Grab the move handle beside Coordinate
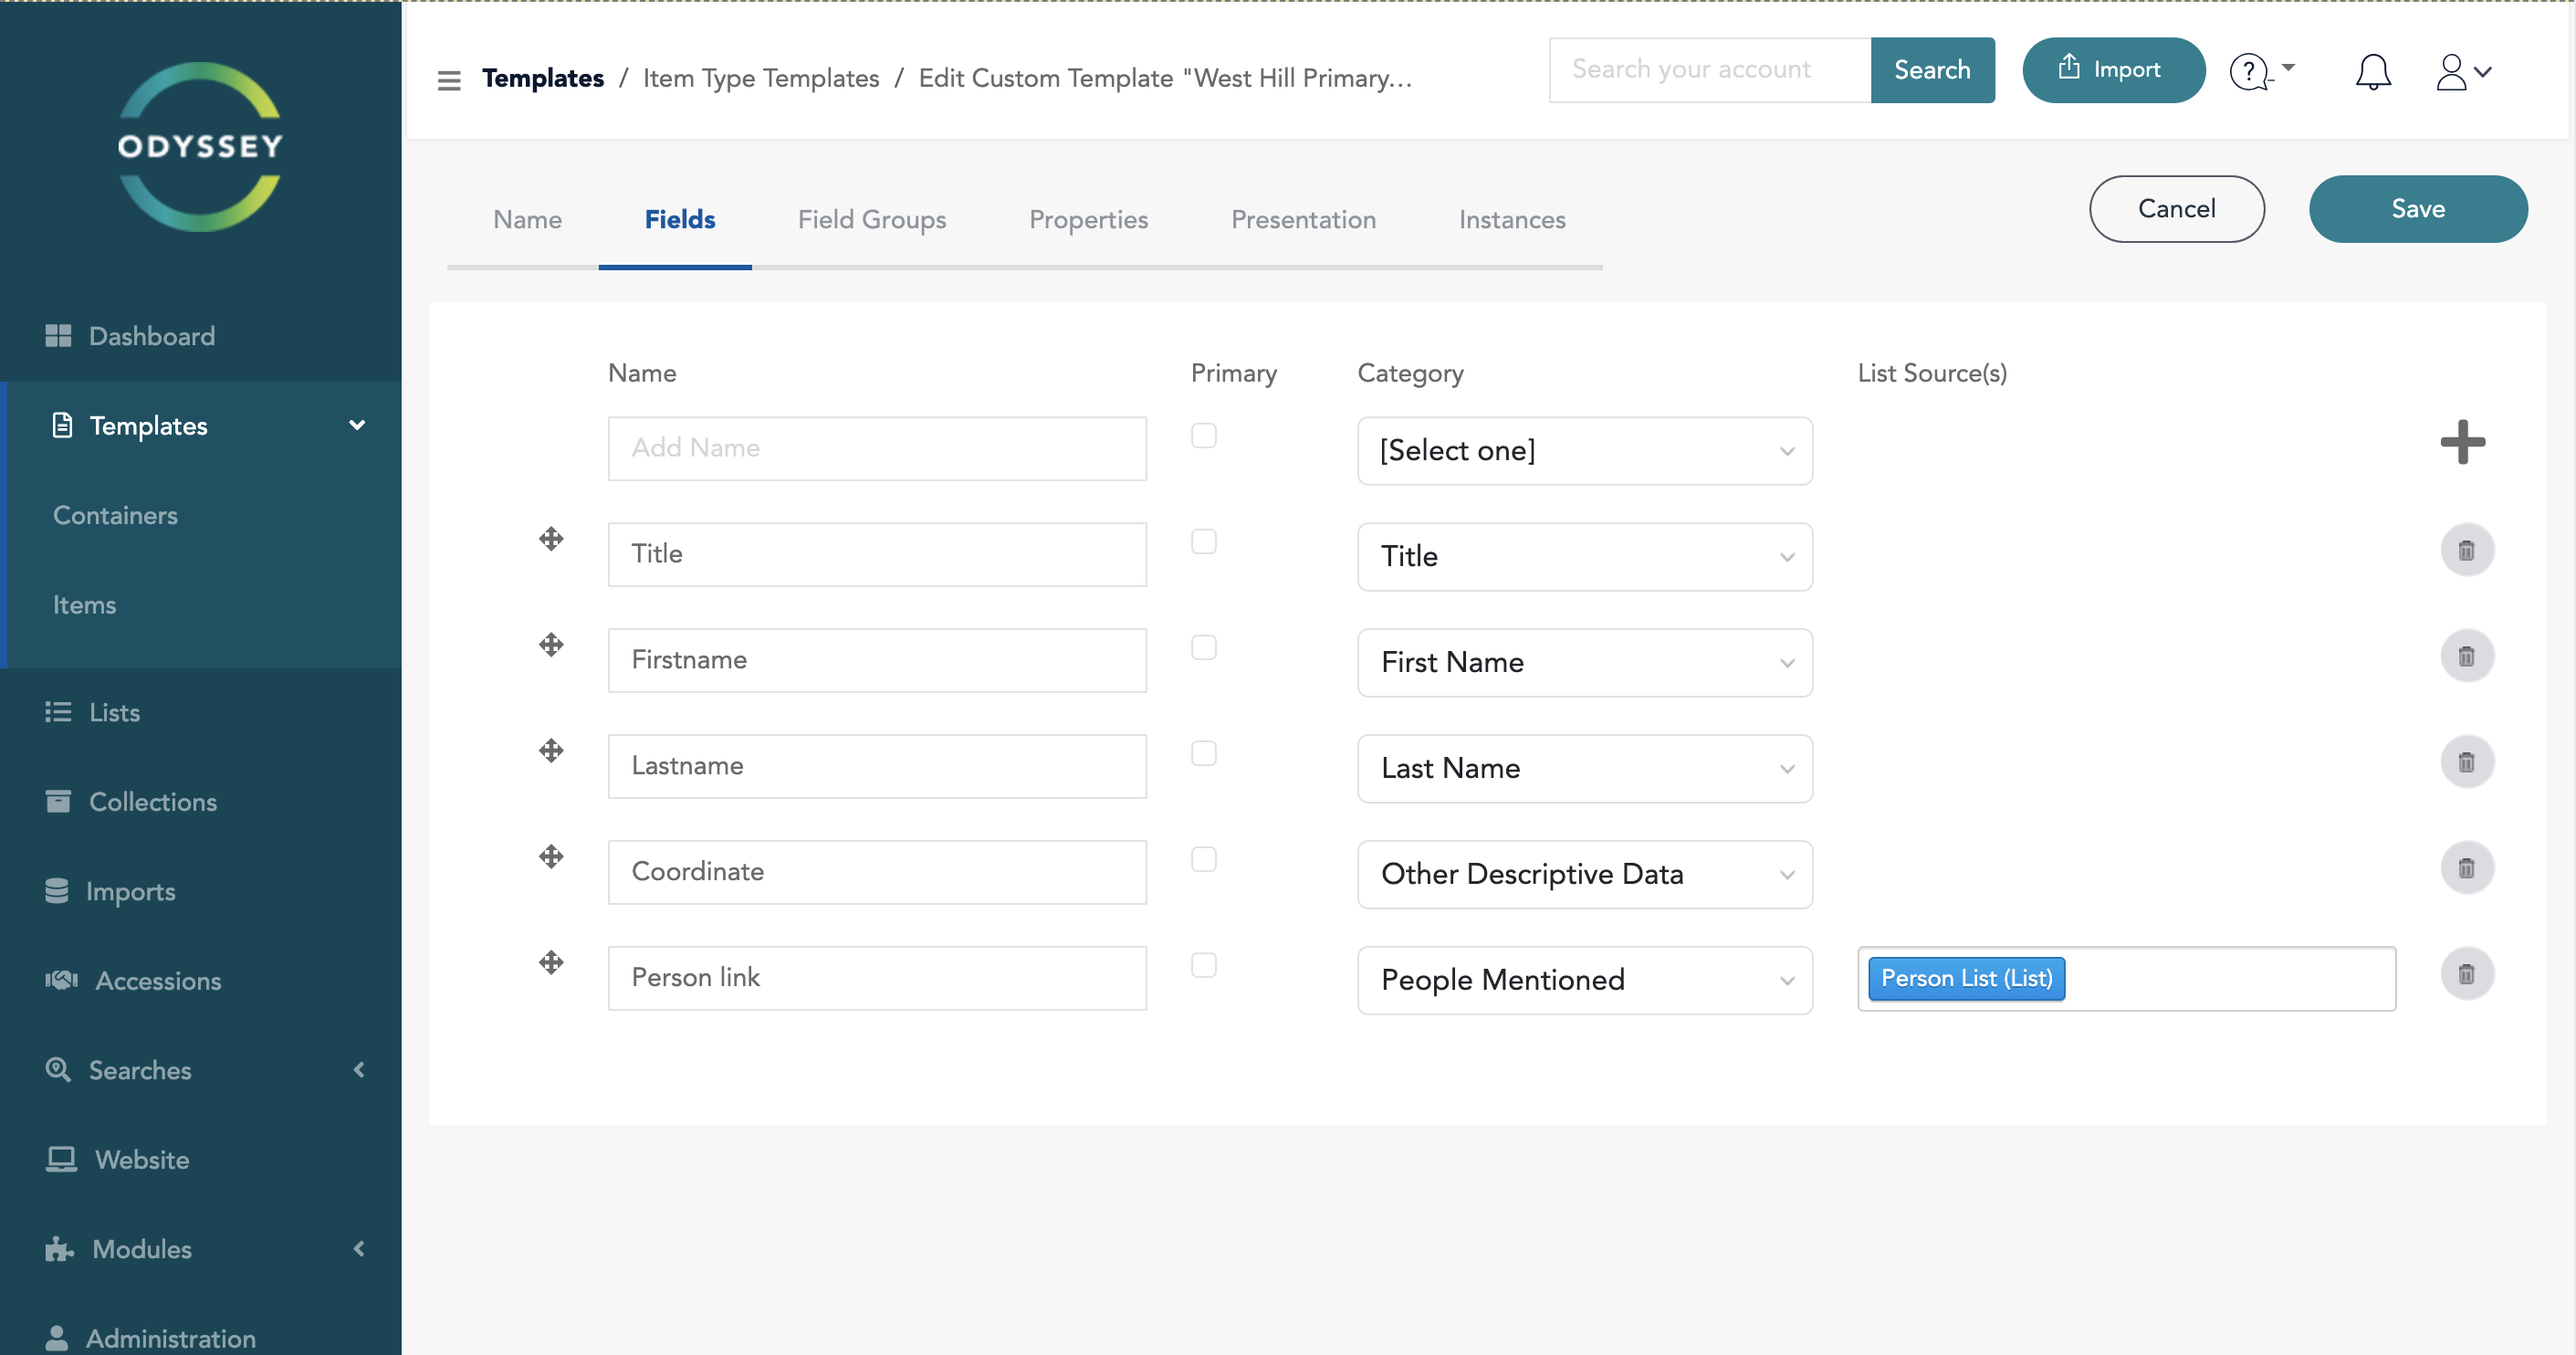 (551, 857)
